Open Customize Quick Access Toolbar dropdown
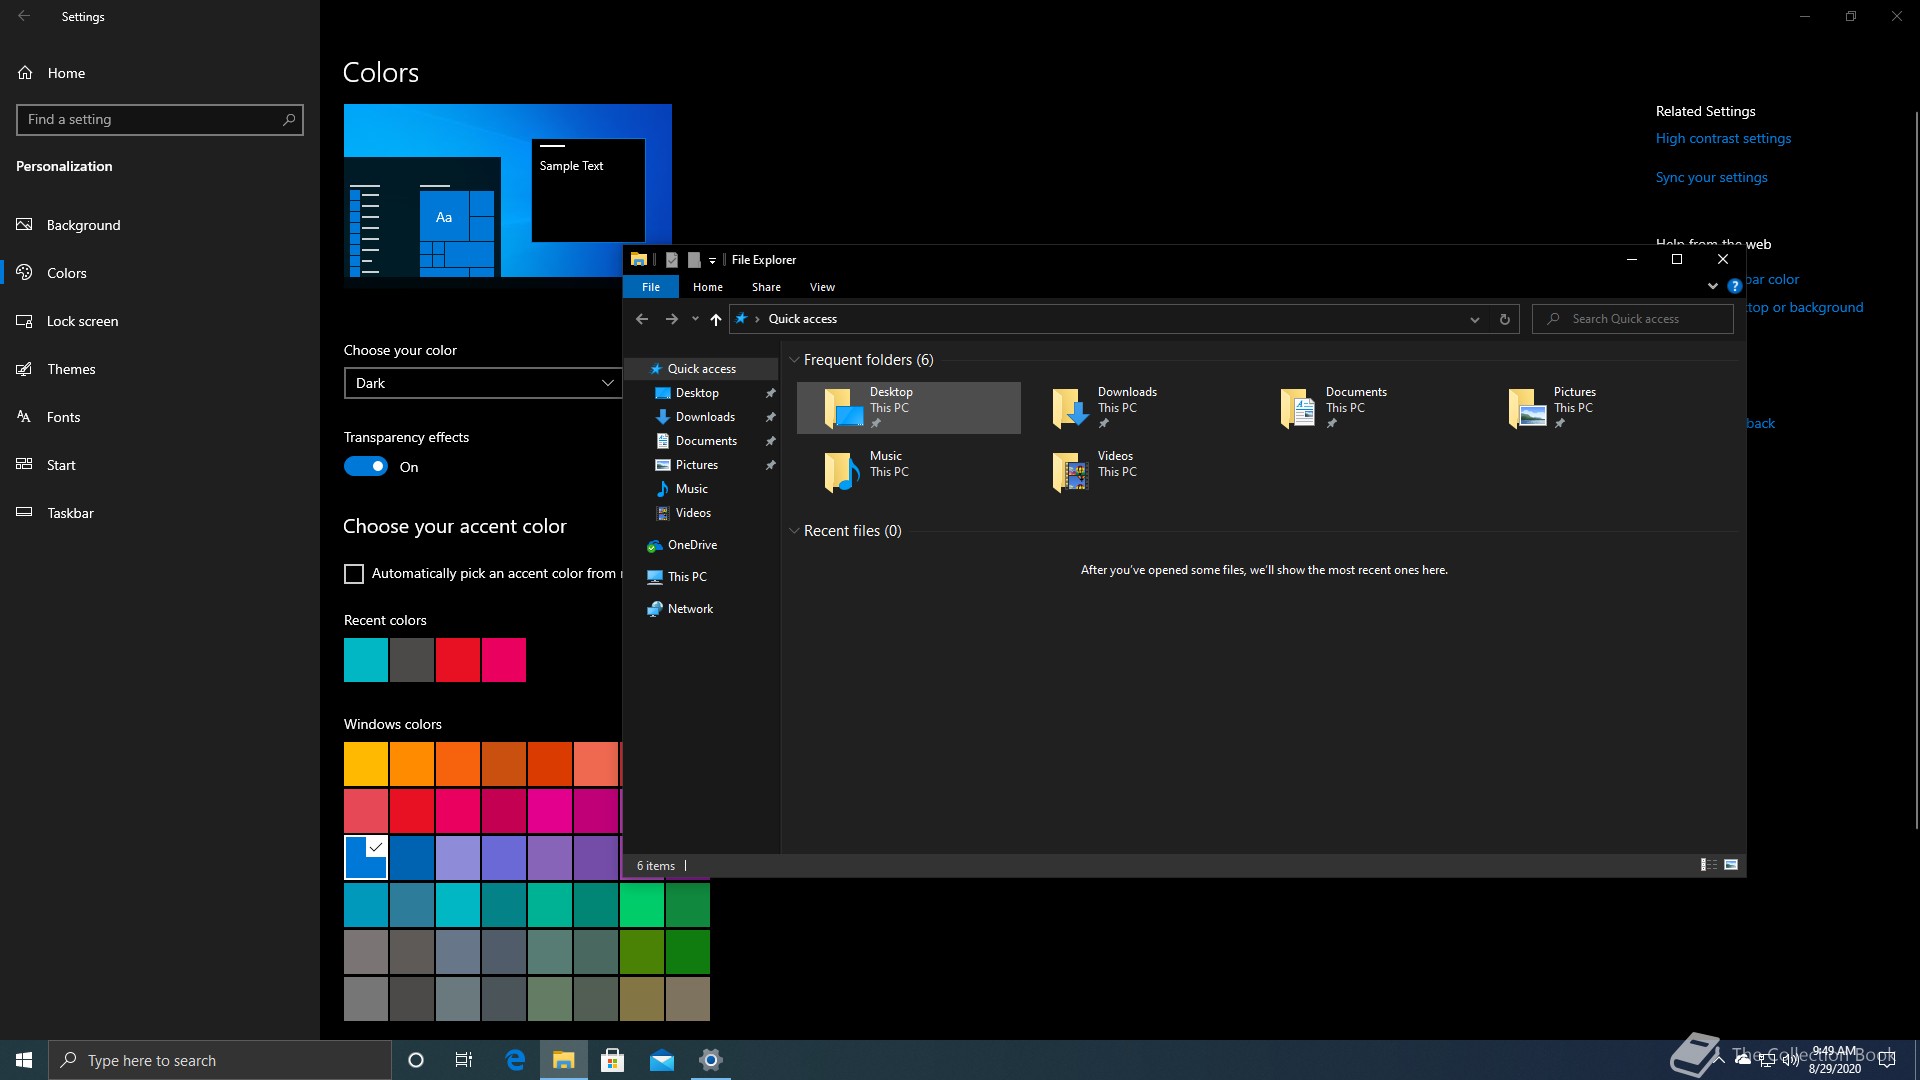The image size is (1920, 1080). tap(712, 260)
